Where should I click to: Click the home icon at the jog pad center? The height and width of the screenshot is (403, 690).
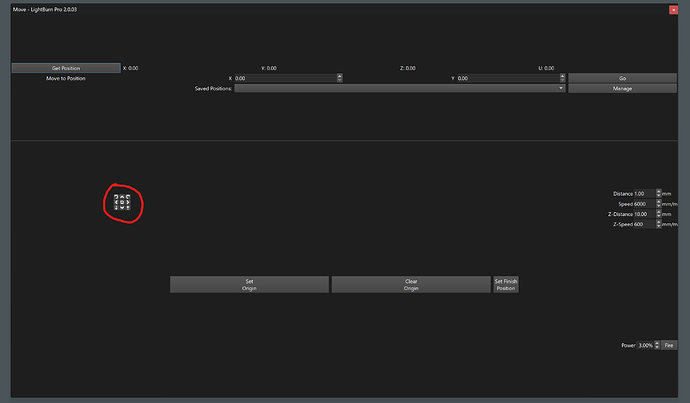click(x=122, y=202)
